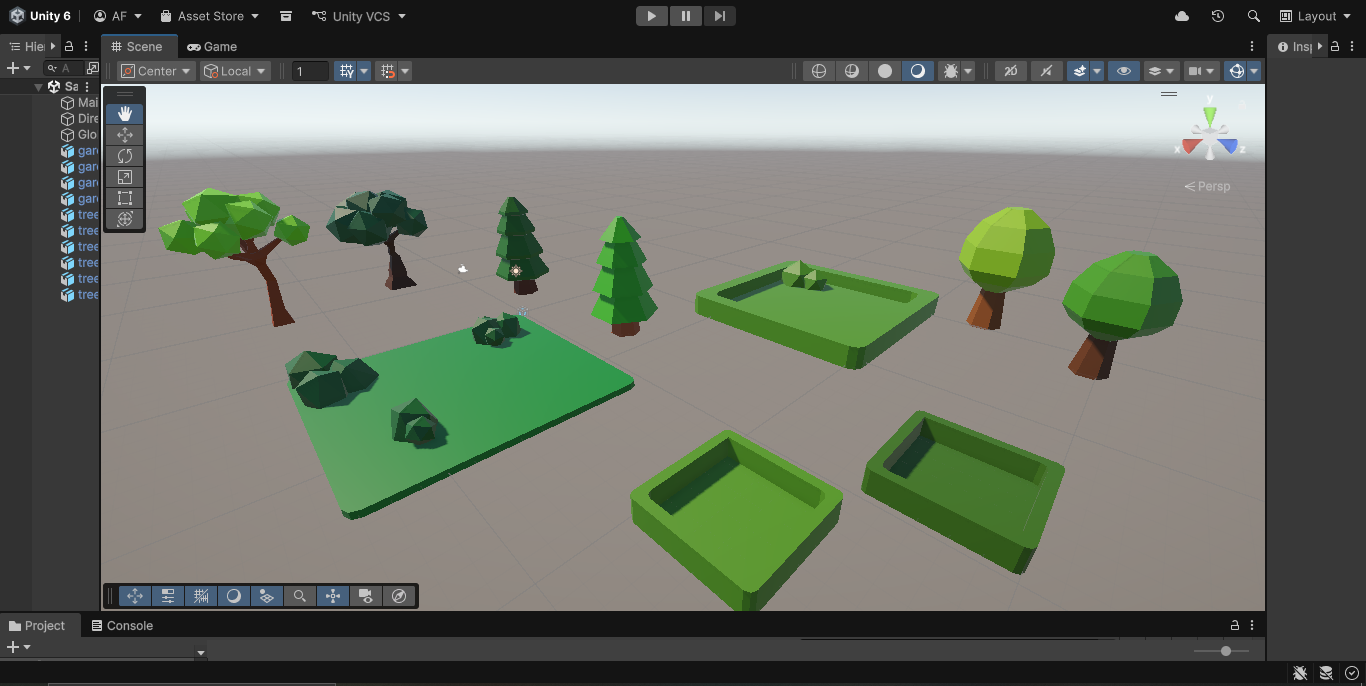1366x686 pixels.
Task: Toggle scene audio mute button
Action: tap(1046, 71)
